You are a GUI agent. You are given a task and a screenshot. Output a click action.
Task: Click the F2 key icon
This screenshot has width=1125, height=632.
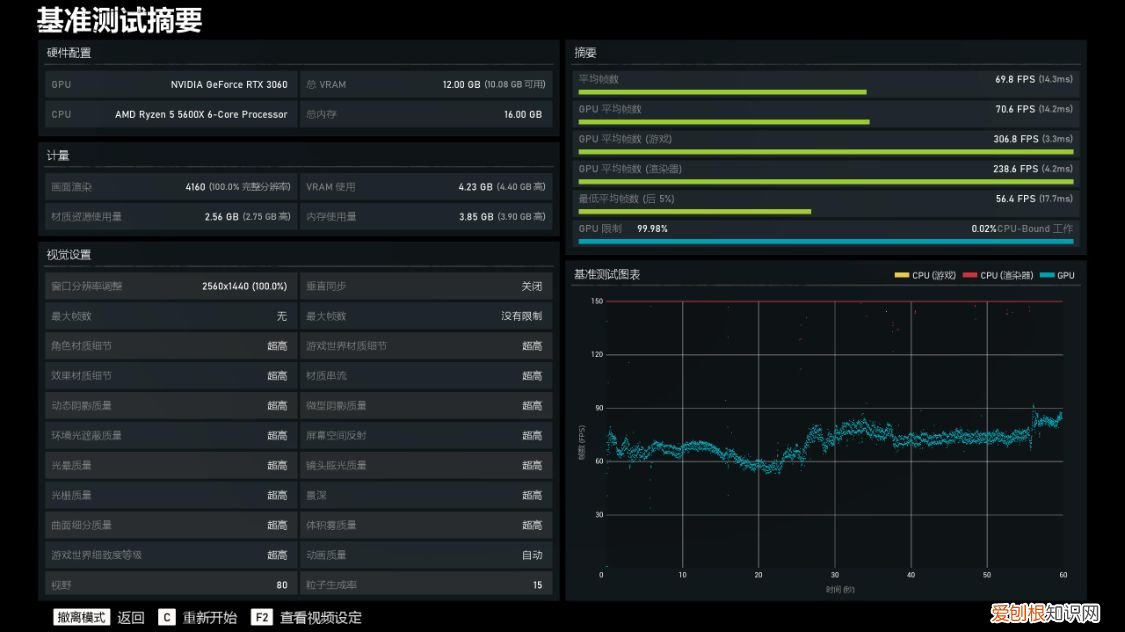pyautogui.click(x=261, y=617)
